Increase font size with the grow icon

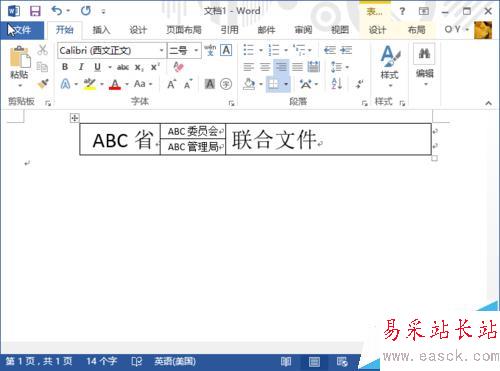(x=172, y=84)
